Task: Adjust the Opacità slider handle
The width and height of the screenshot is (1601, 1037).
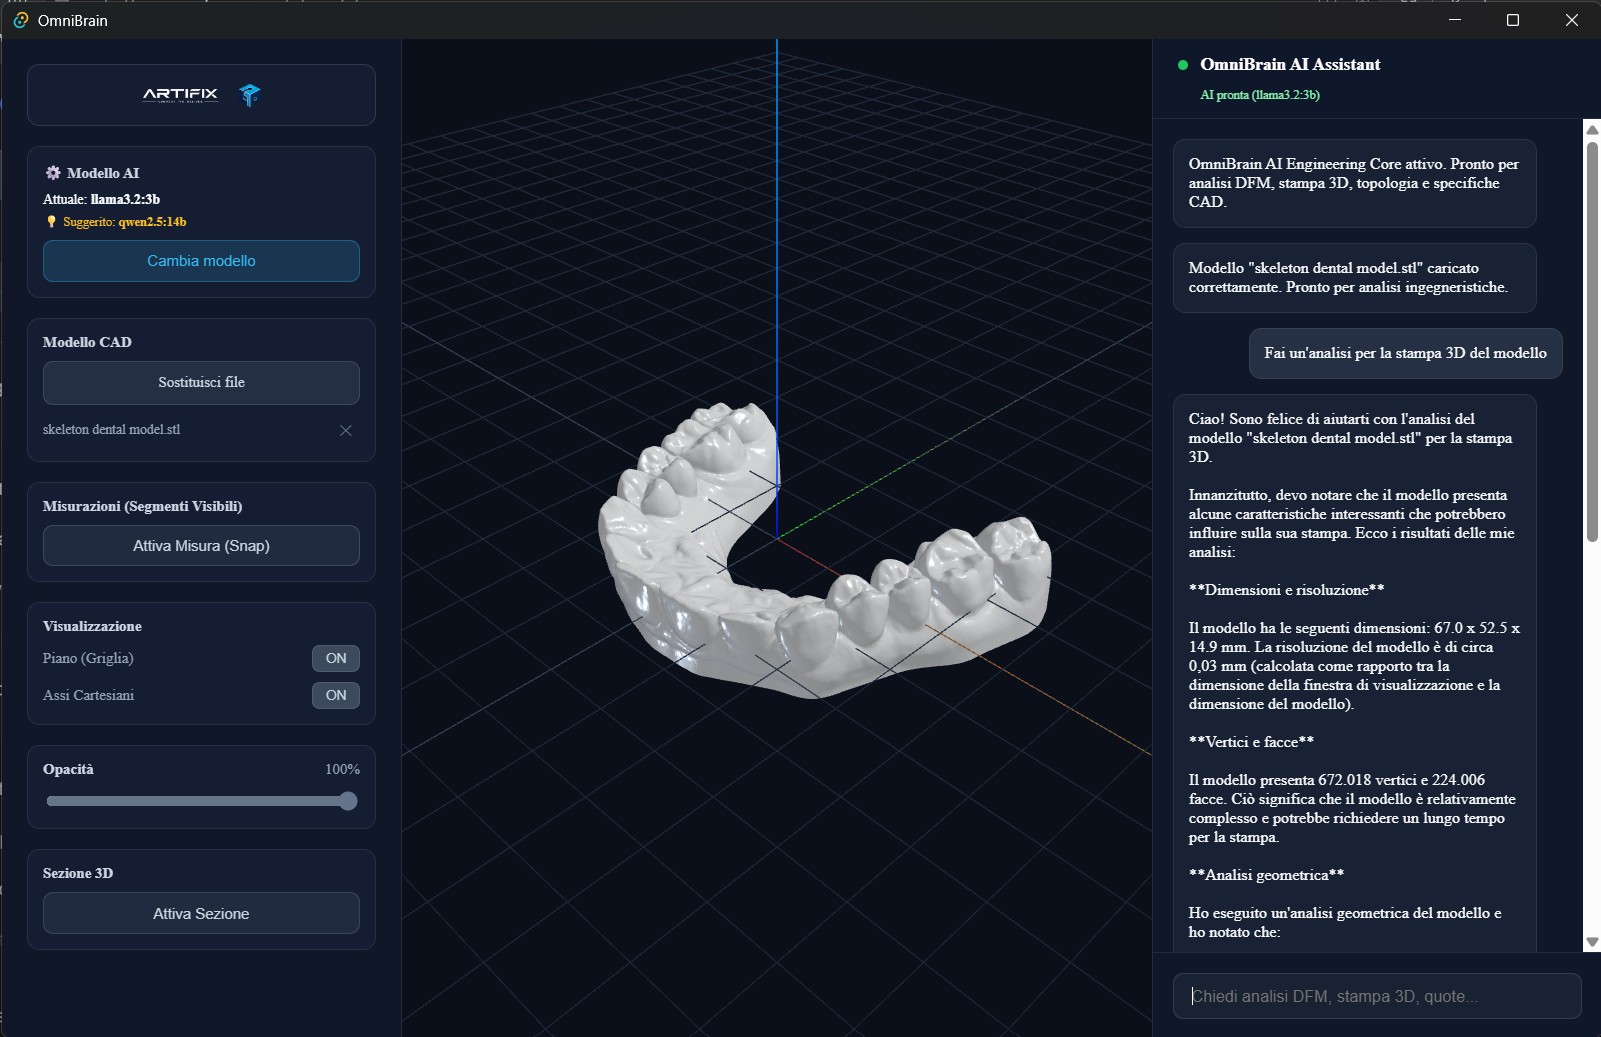Action: click(348, 801)
